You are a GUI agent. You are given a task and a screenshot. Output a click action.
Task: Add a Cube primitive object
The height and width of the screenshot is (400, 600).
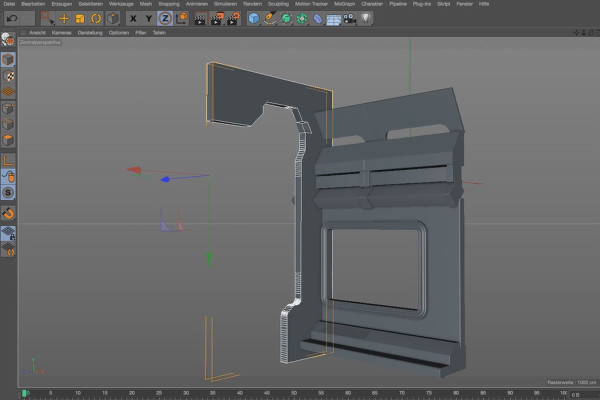253,18
